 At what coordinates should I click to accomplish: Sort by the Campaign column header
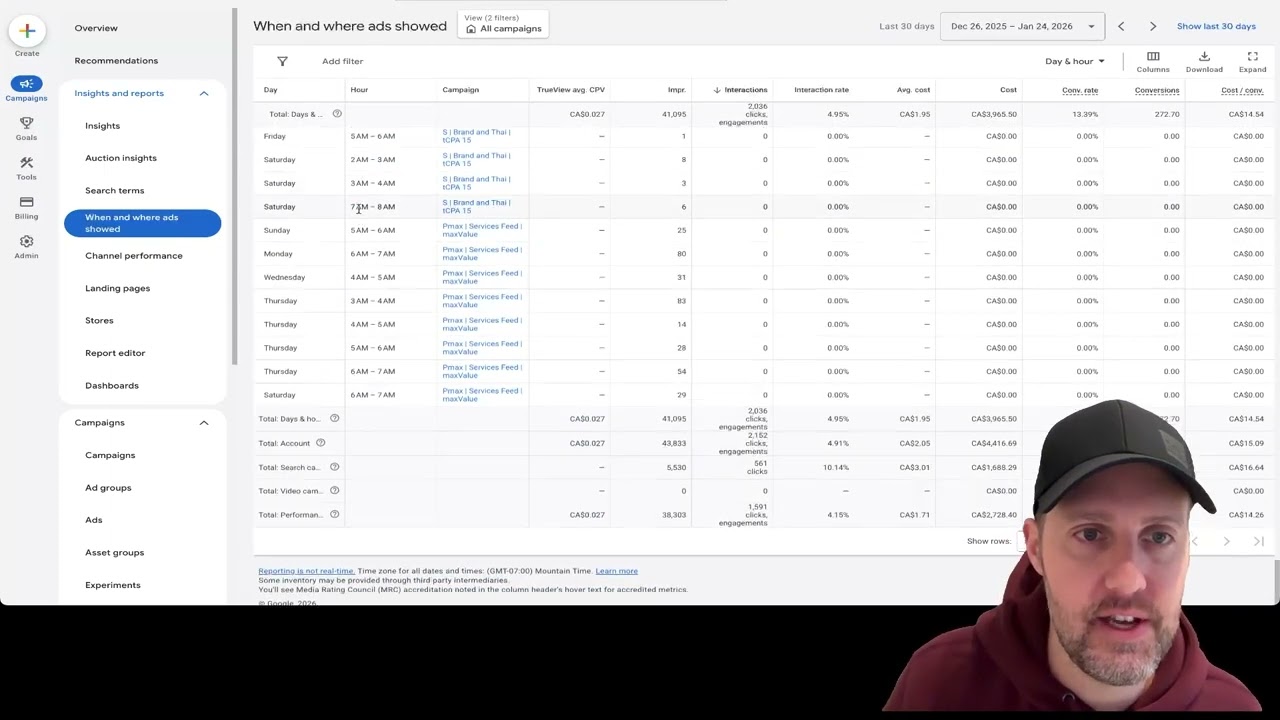(461, 90)
